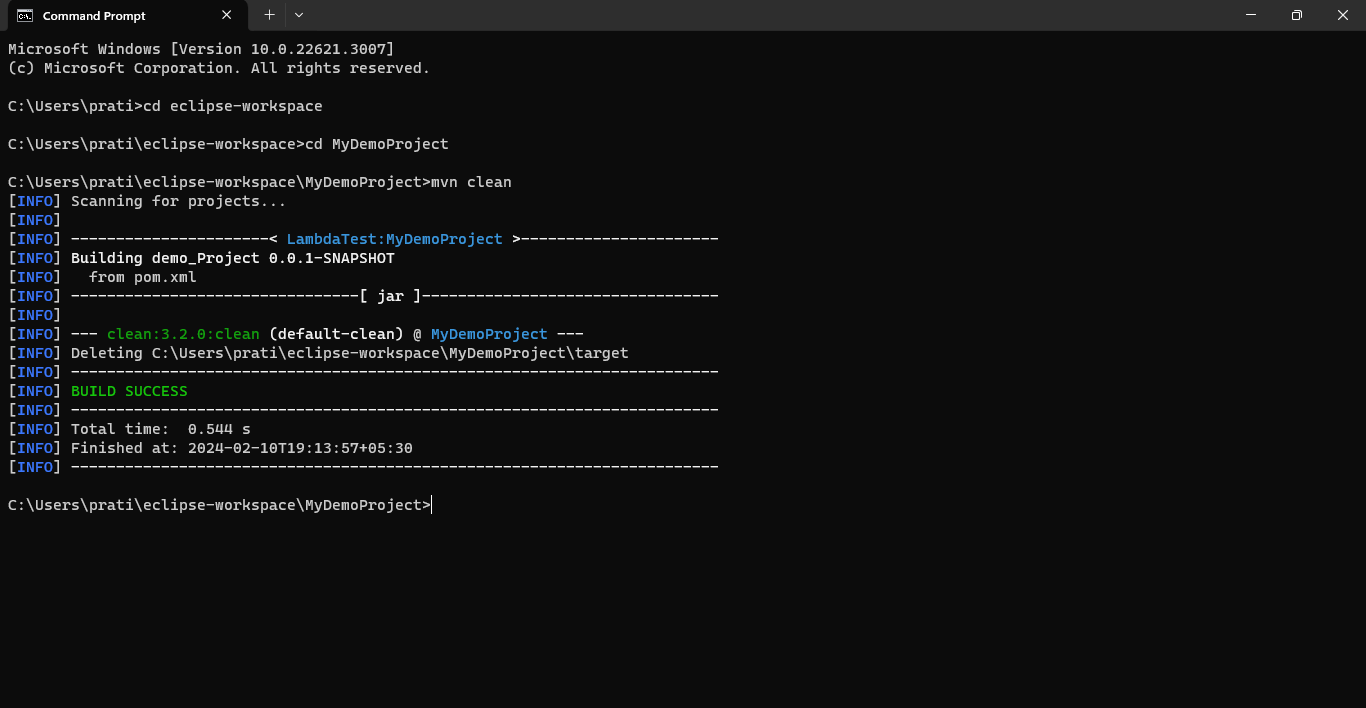
Task: Click the LambdaTest:MyDemoProject heading text
Action: [x=394, y=239]
